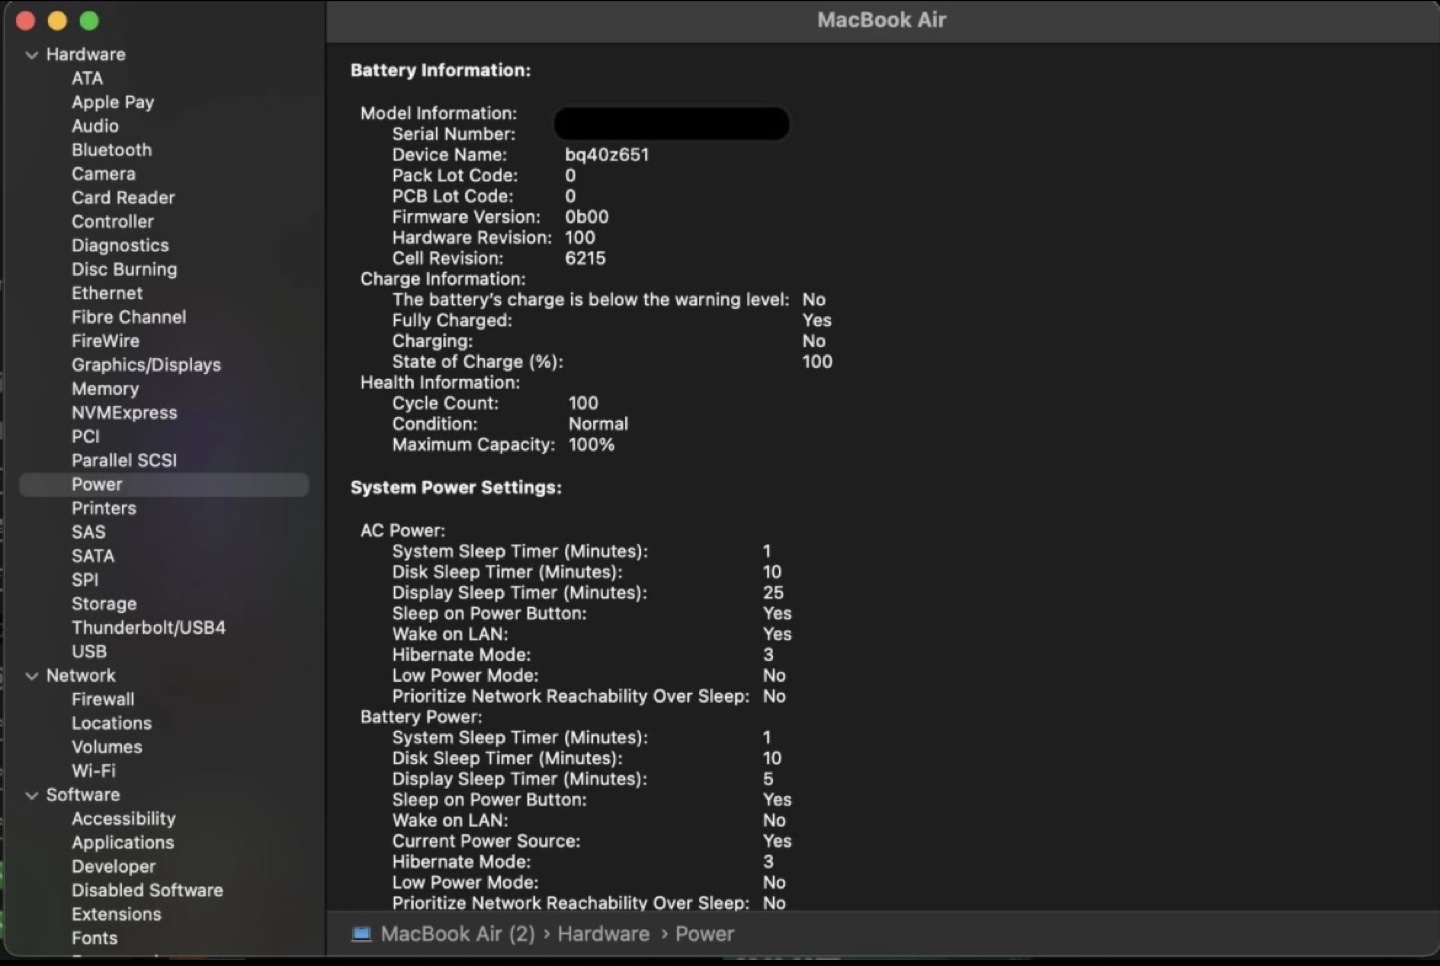Open NVMExpress details

(x=124, y=413)
